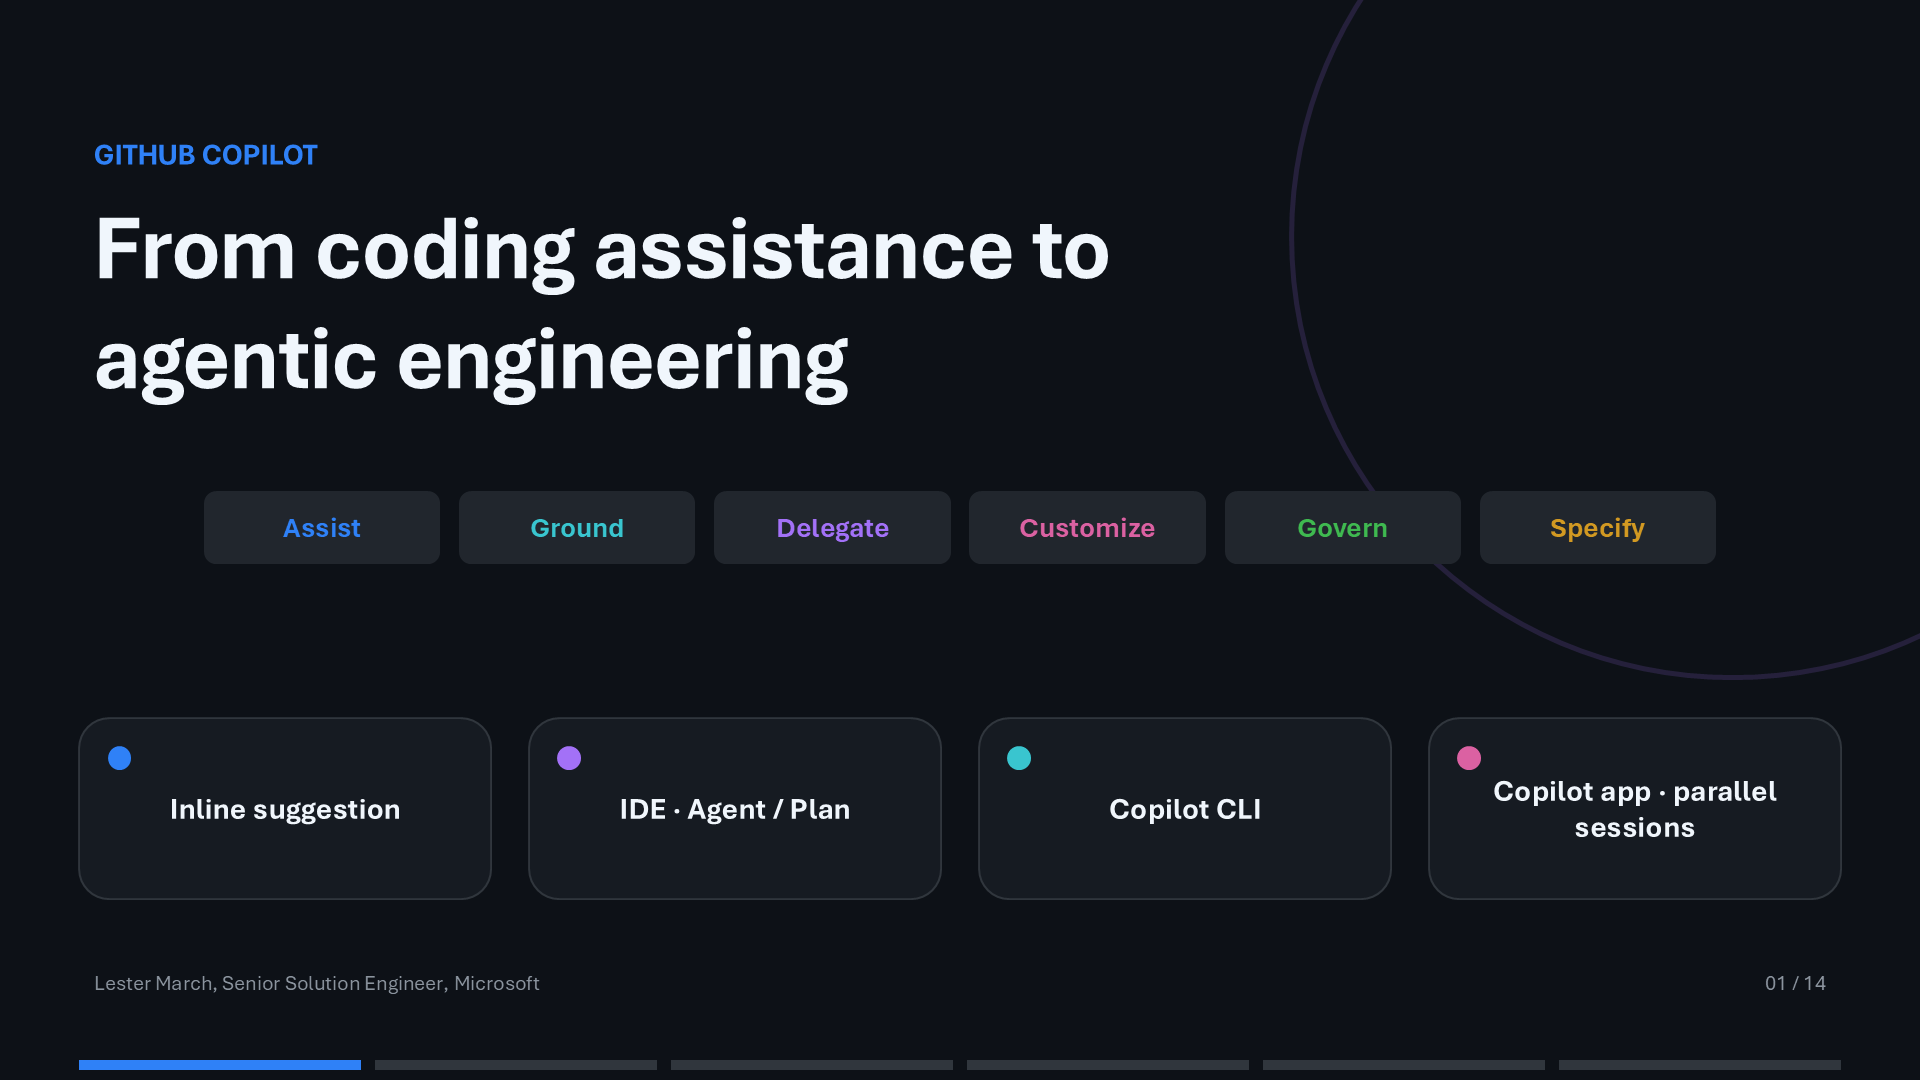Open the IDE · Agent / Plan card
The height and width of the screenshot is (1080, 1920).
pyautogui.click(x=735, y=808)
